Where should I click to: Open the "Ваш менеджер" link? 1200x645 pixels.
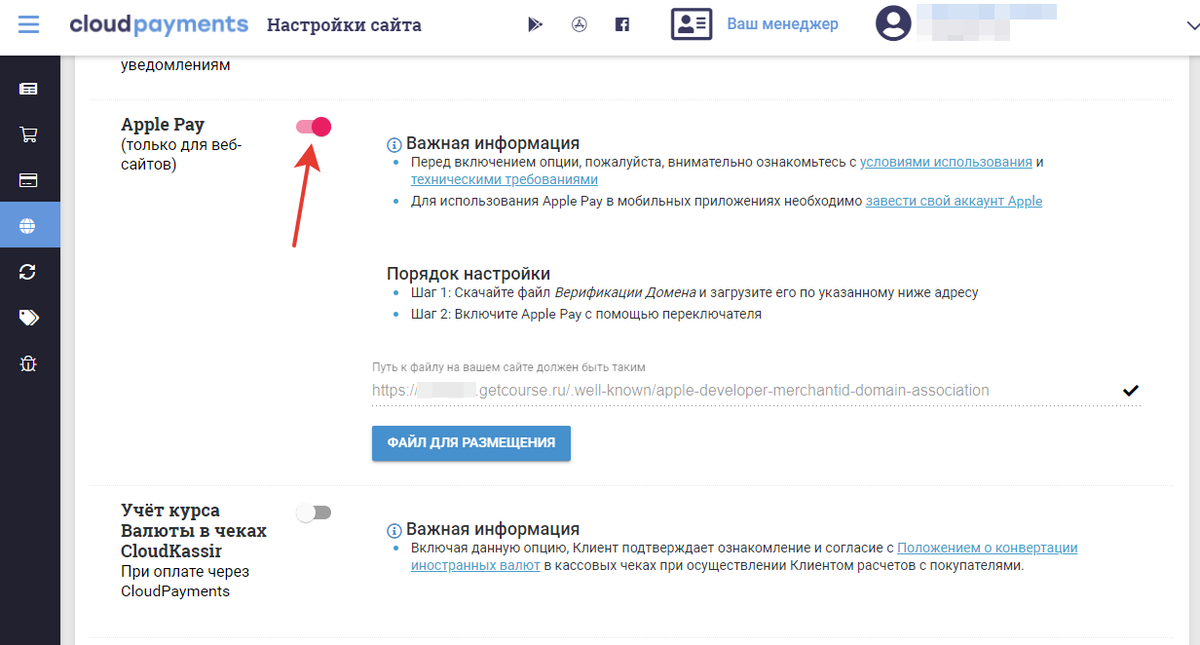[x=783, y=24]
